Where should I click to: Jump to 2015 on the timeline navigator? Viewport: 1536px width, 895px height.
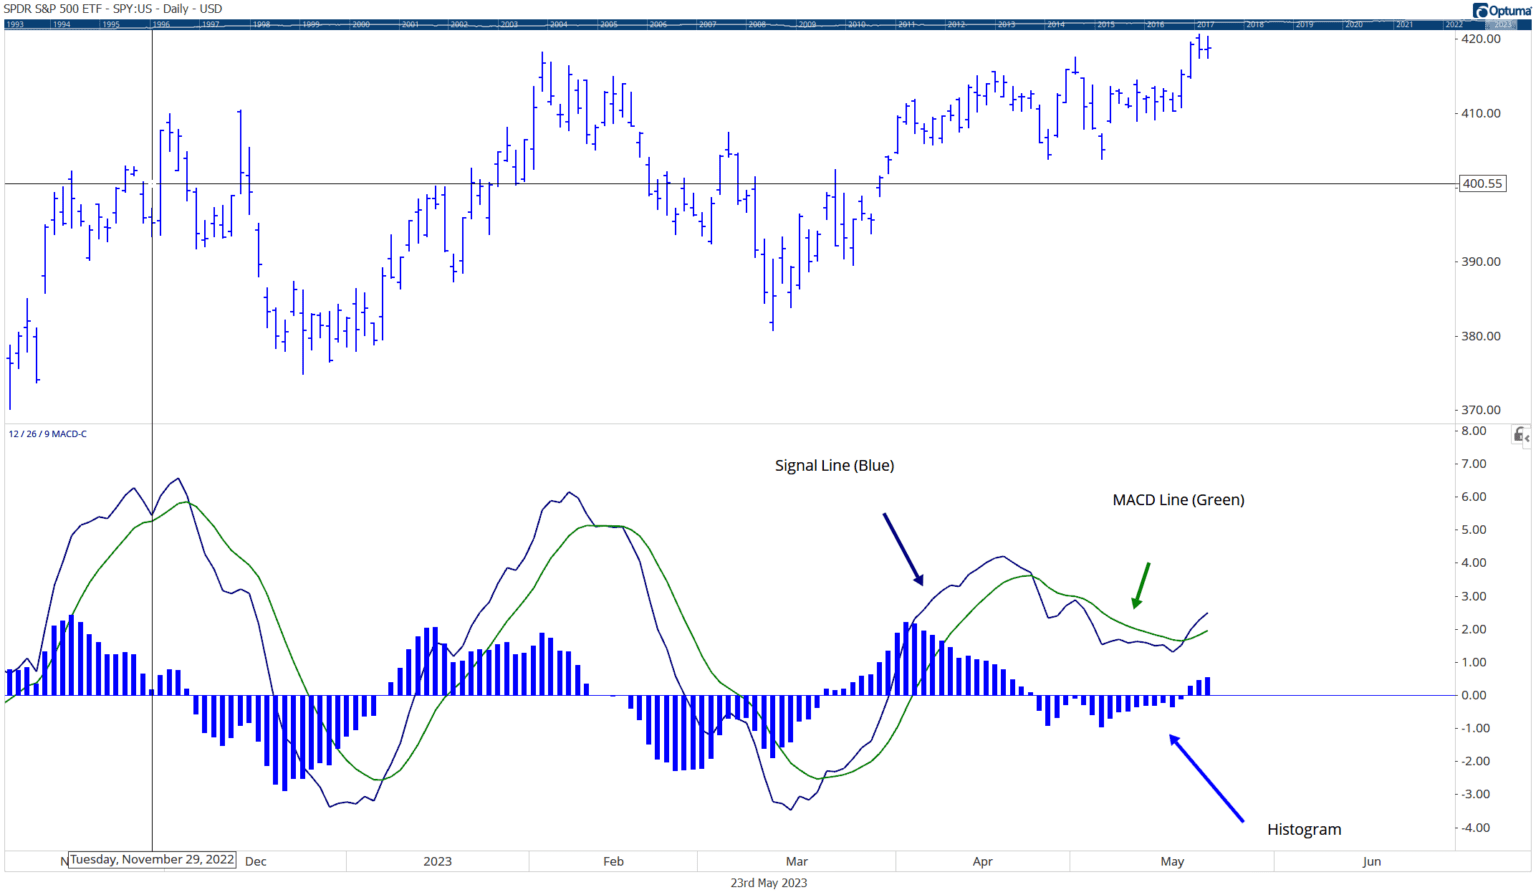[1106, 24]
